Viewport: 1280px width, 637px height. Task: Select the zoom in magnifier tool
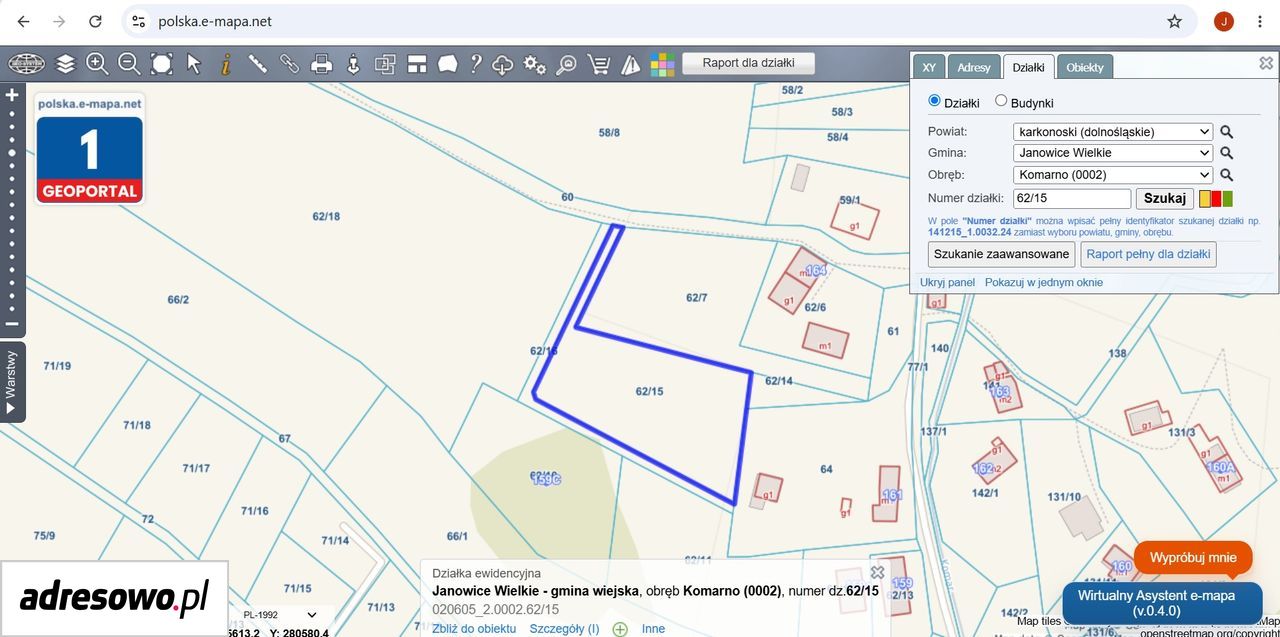(97, 64)
